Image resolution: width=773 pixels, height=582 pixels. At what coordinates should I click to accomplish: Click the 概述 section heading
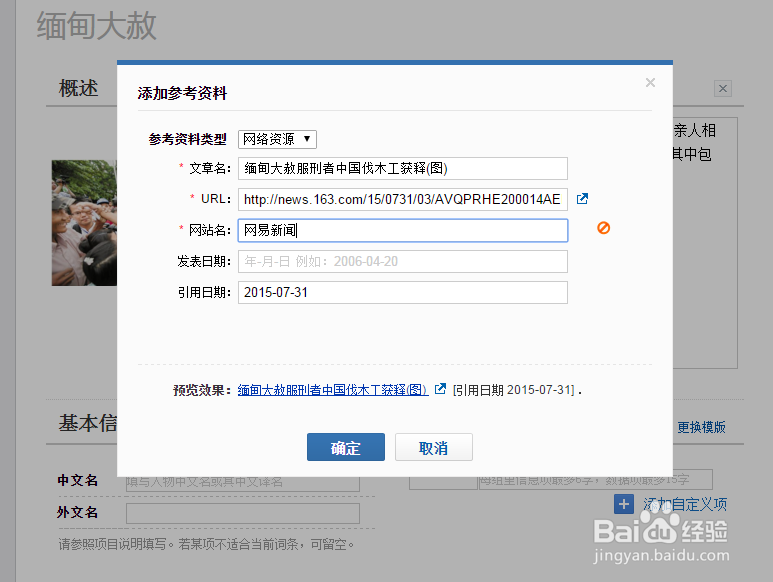(x=78, y=88)
